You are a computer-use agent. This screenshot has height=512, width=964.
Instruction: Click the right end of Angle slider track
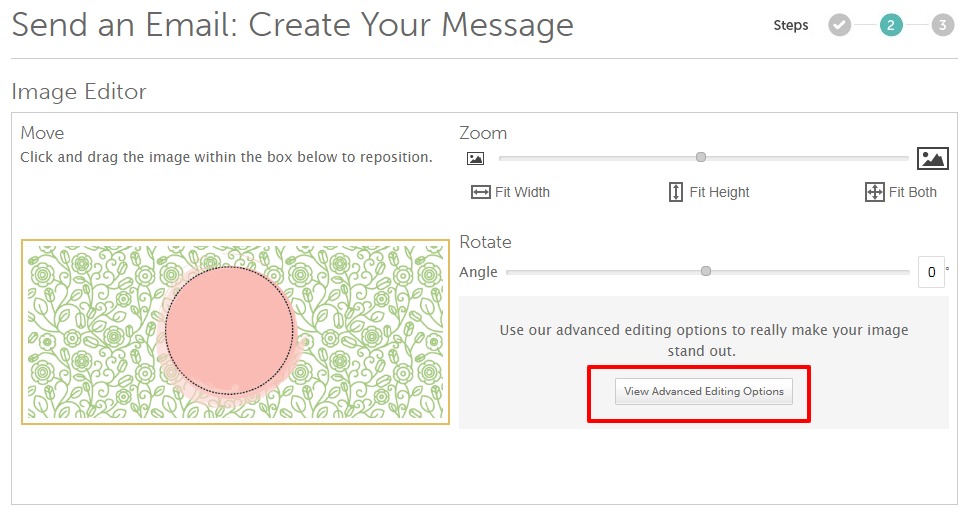pos(906,272)
